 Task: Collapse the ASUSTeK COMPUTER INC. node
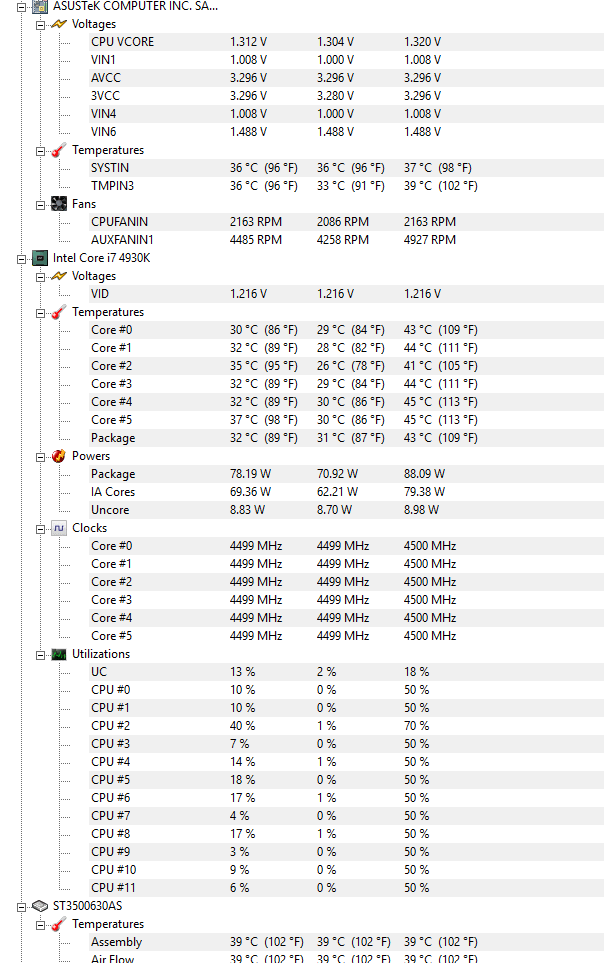pos(22,6)
